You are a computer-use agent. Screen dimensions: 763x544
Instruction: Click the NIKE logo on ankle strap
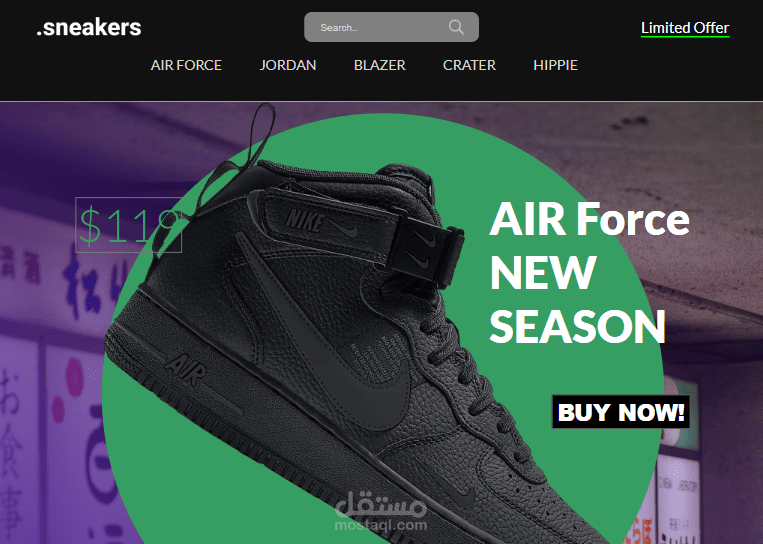[x=305, y=221]
